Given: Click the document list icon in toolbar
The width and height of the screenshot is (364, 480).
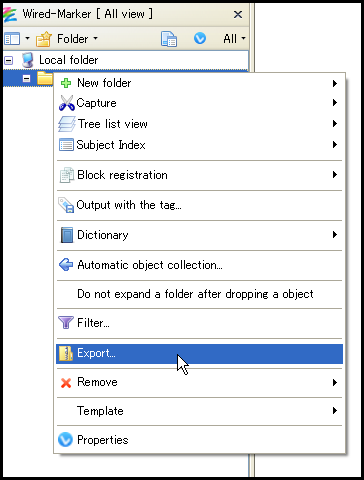Looking at the screenshot, I should (x=169, y=39).
